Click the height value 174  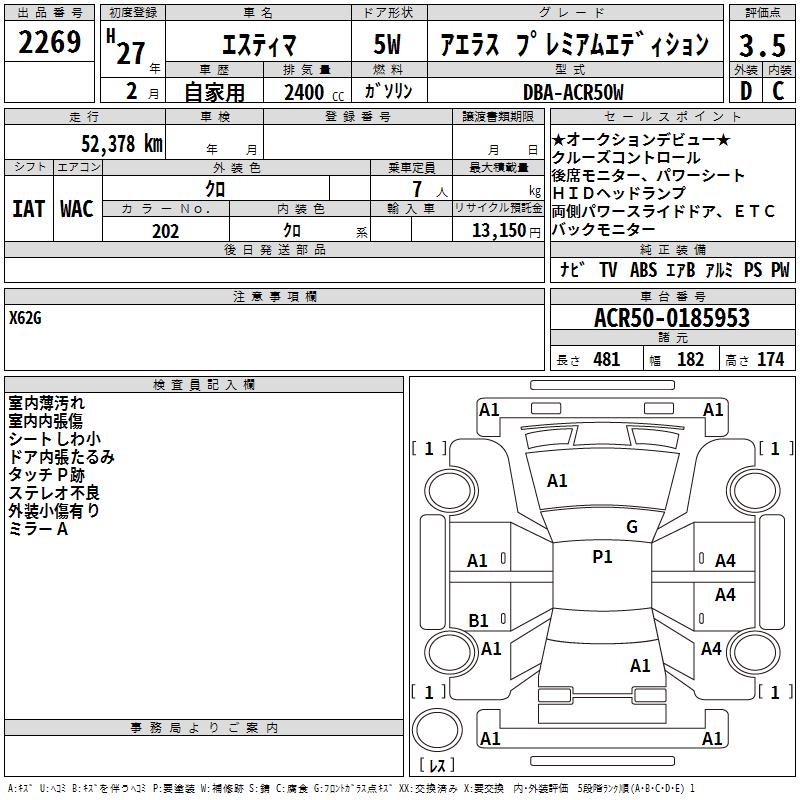[770, 360]
